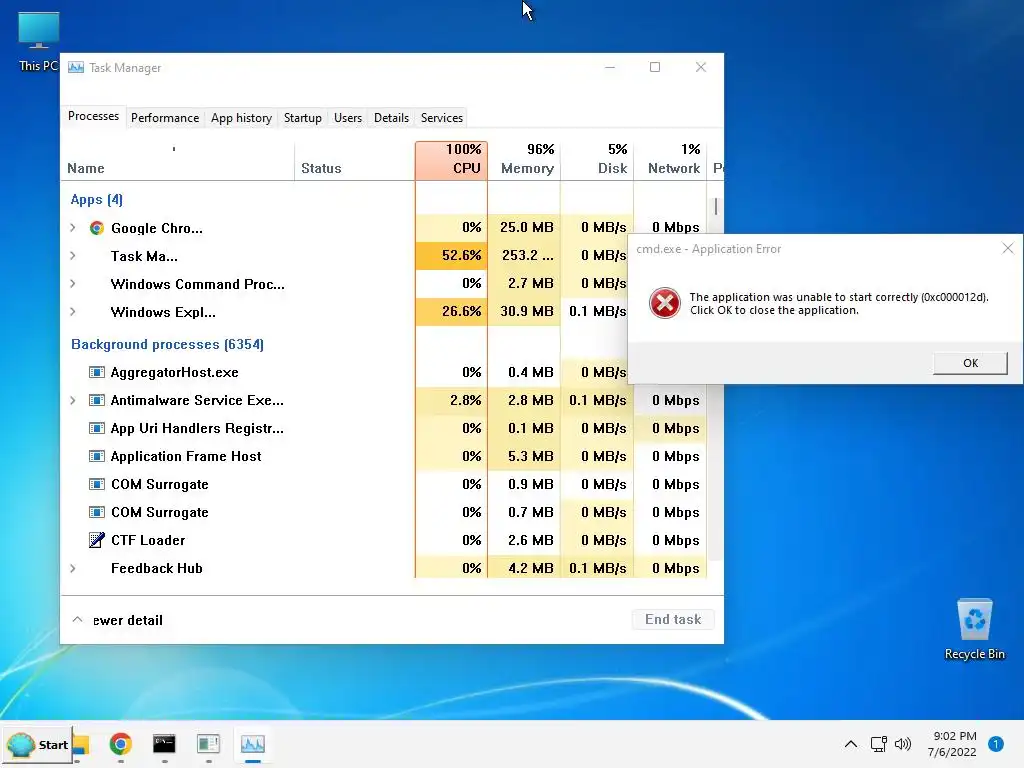
Task: Click the App Uri Handlers Registration icon
Action: [97, 428]
